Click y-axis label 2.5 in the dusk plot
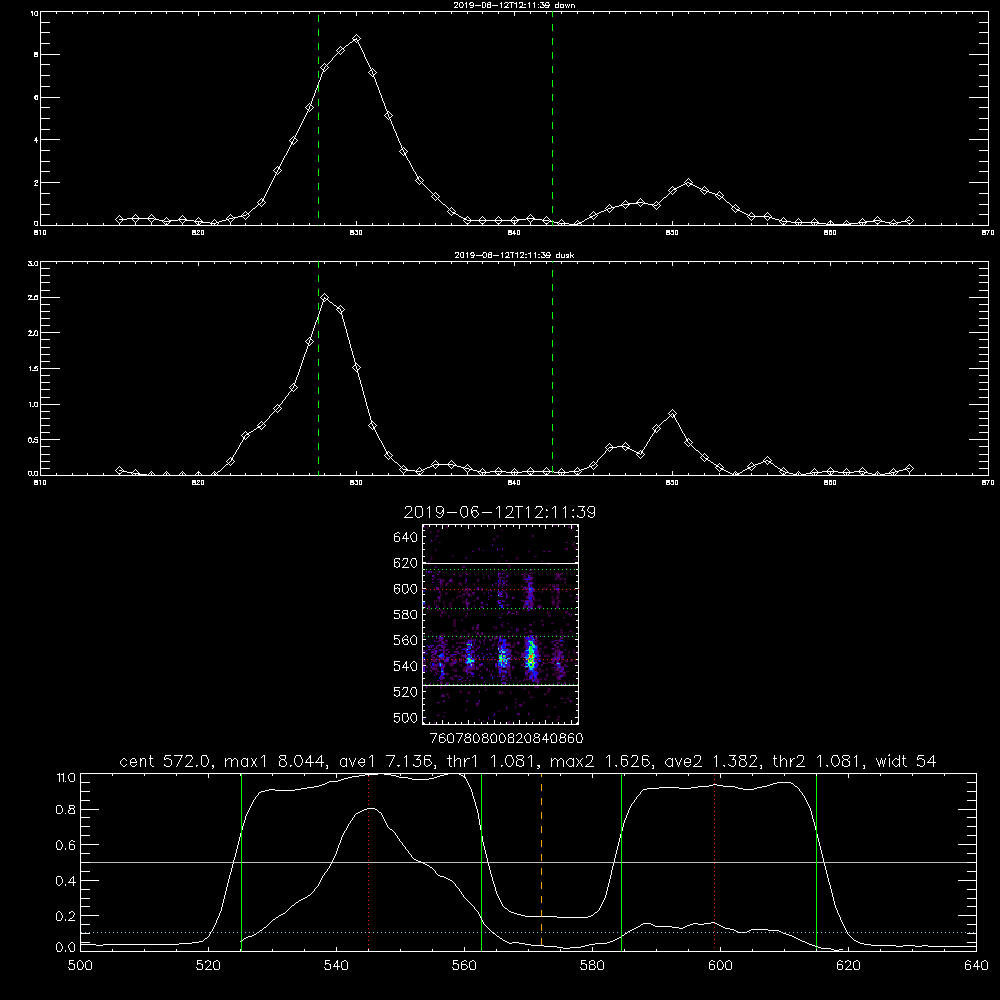Viewport: 1000px width, 1000px height. coord(33,298)
